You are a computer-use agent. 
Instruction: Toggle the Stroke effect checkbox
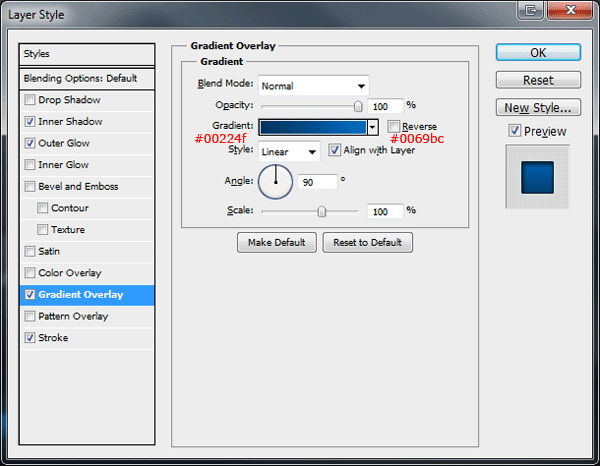[30, 338]
